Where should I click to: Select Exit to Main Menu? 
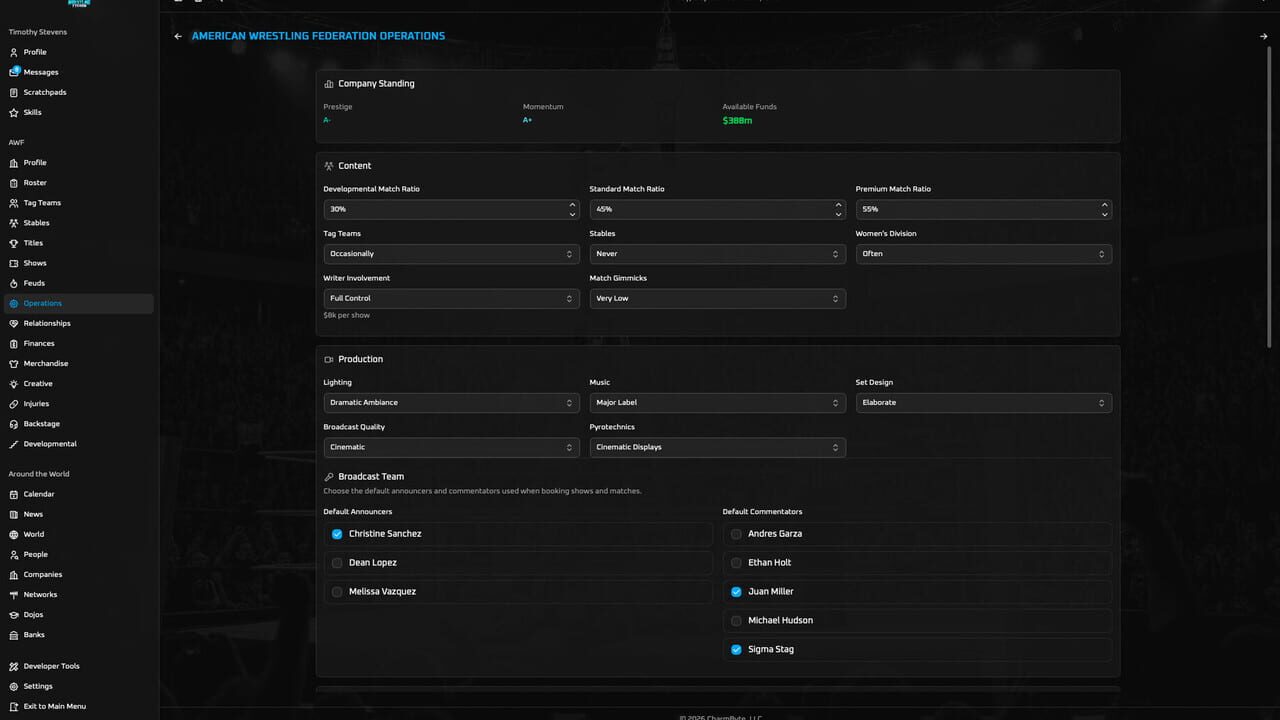point(80,706)
